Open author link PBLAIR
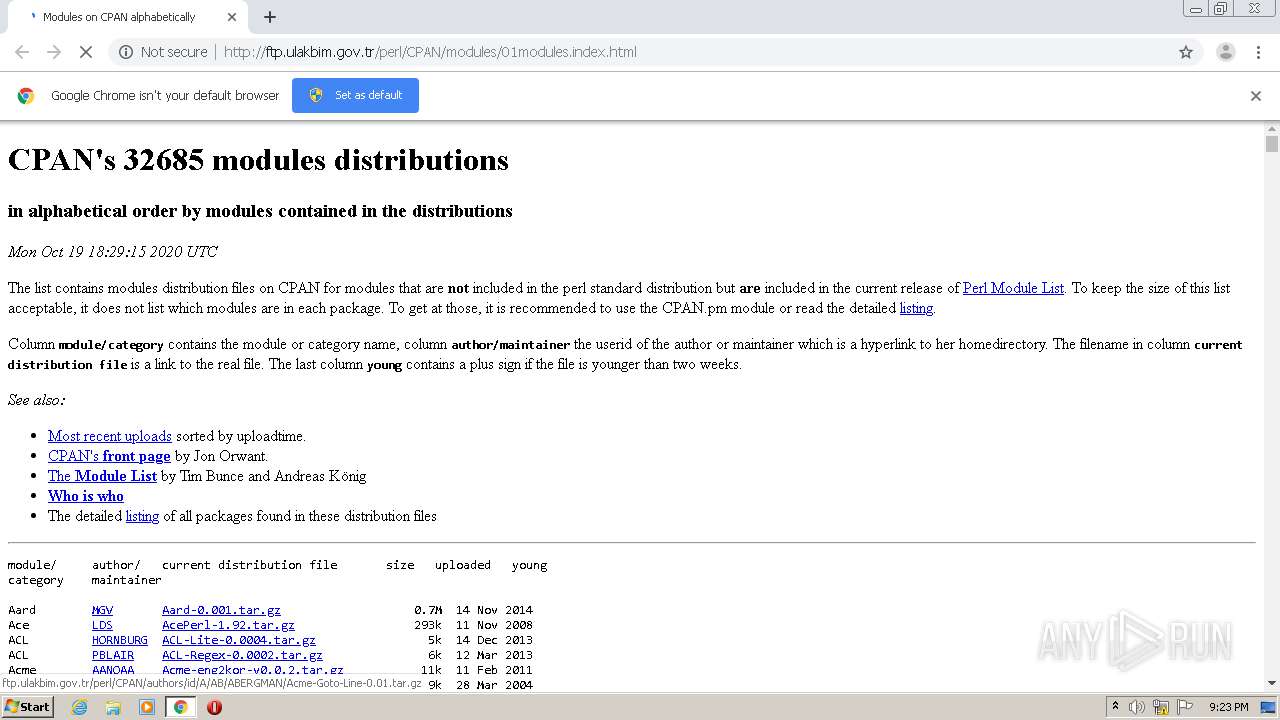The image size is (1280, 720). tap(113, 655)
